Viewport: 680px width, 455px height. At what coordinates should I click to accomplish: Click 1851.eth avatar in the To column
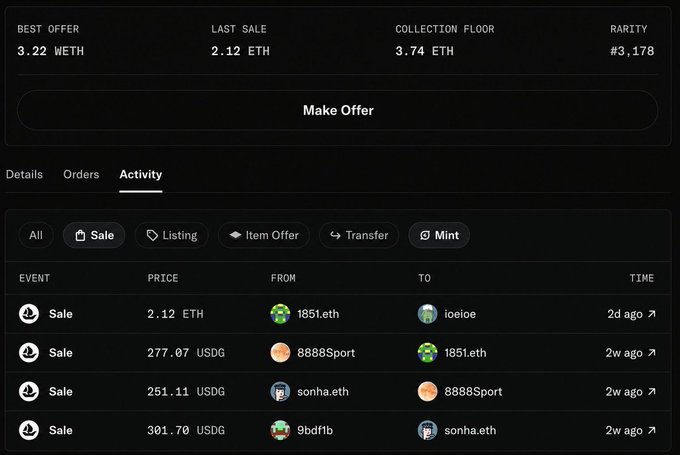click(428, 353)
